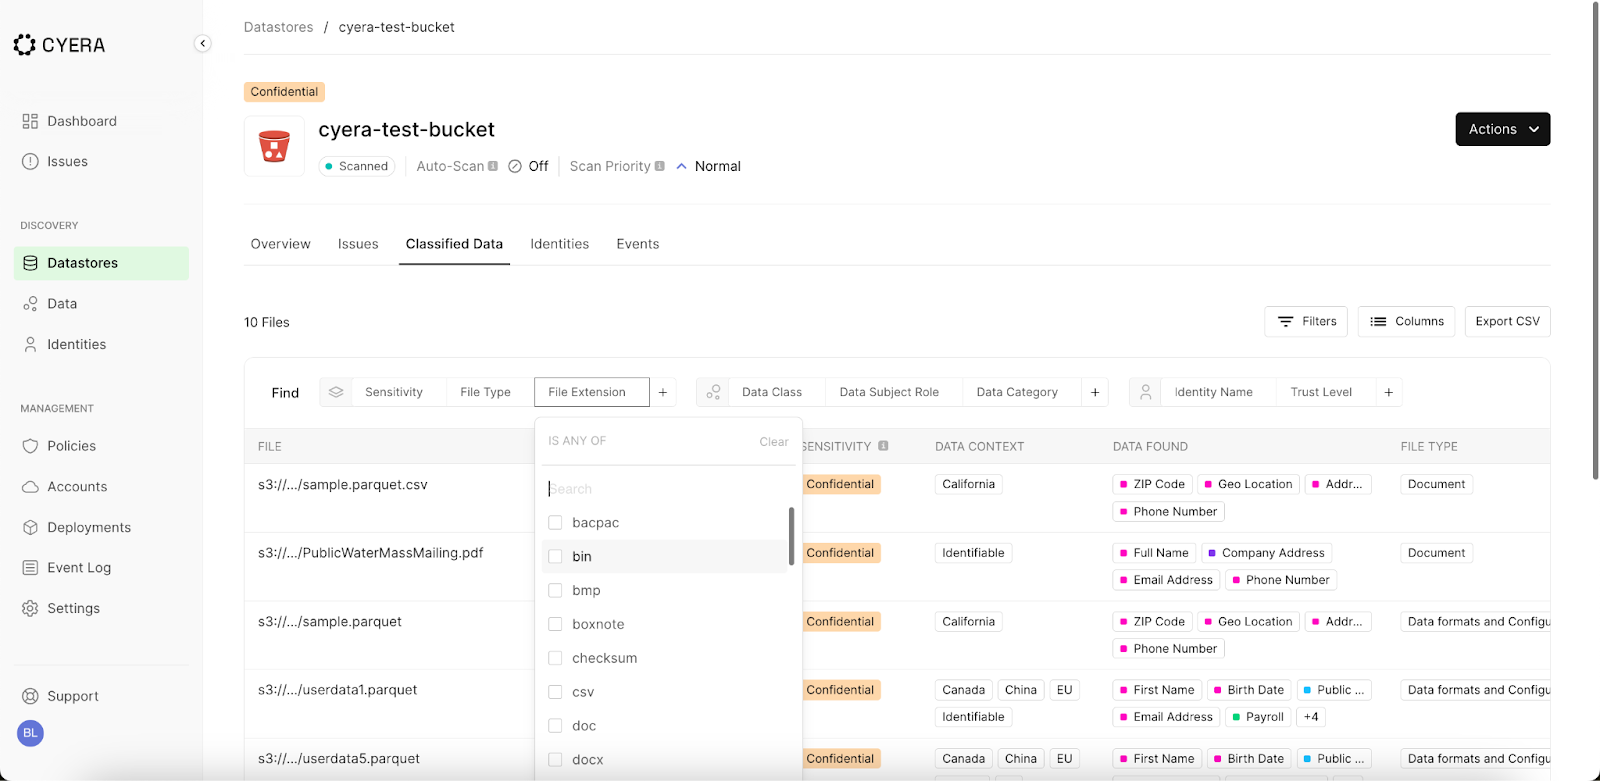Change Scan Priority from Normal

click(708, 166)
